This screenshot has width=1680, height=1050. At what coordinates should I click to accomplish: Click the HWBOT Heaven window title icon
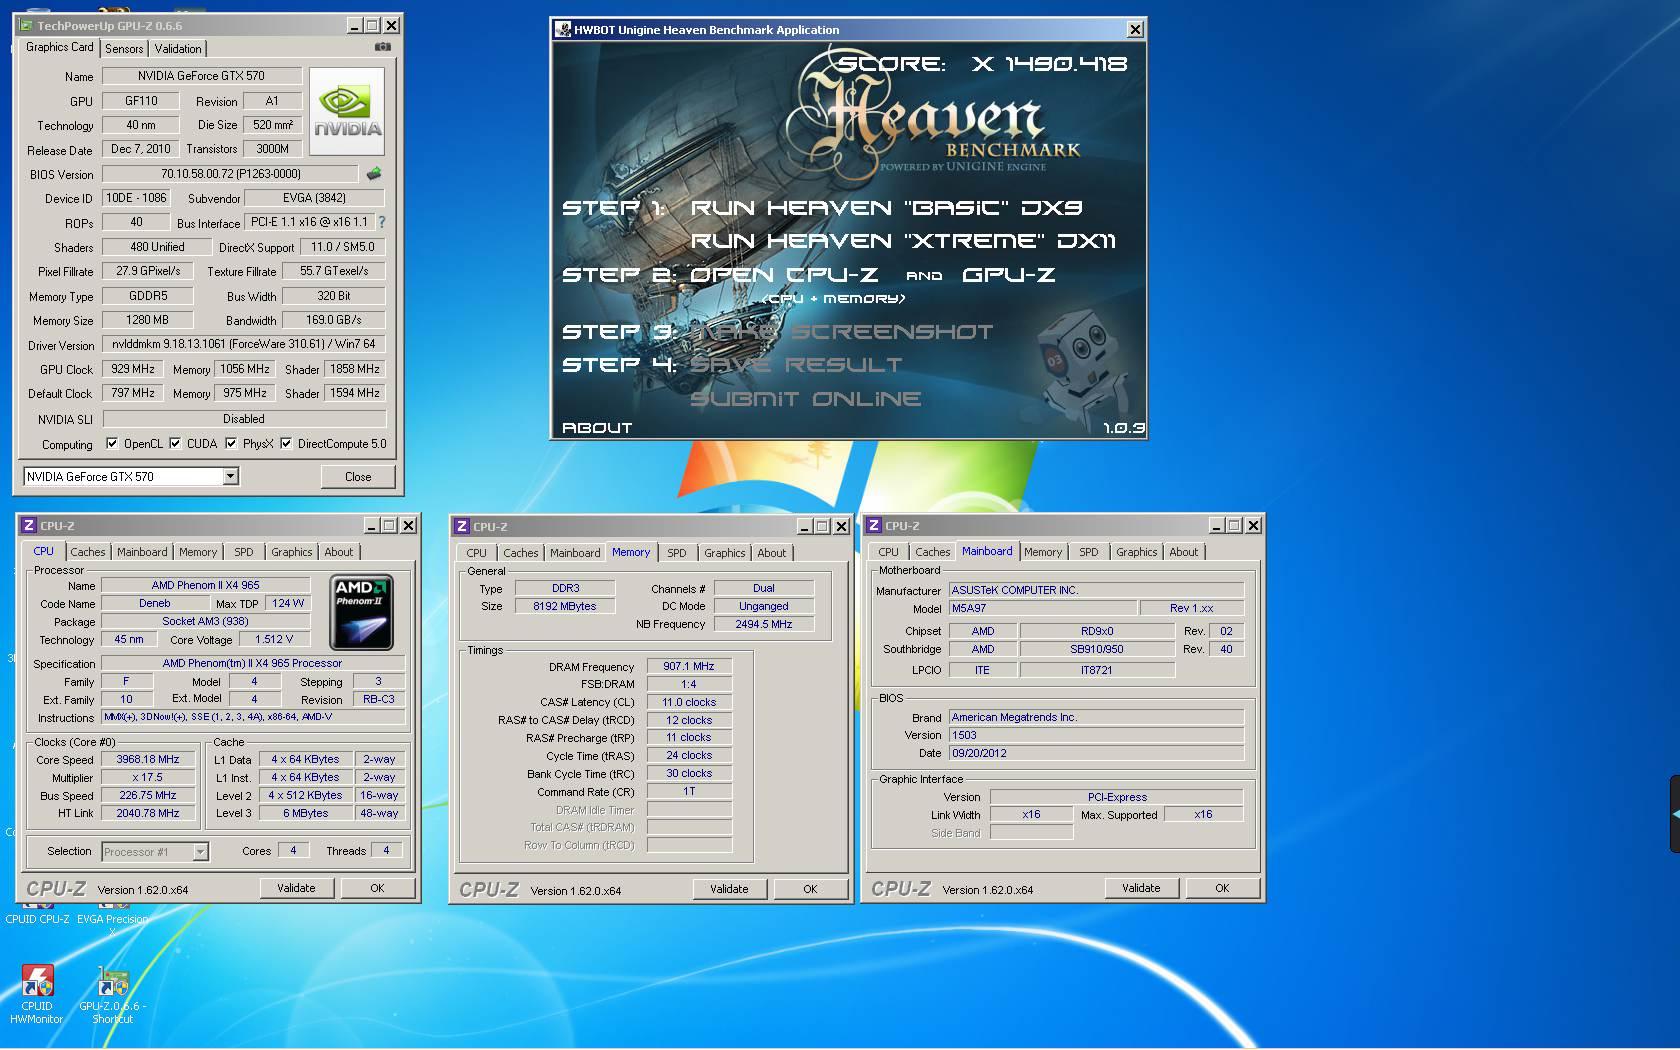click(563, 30)
